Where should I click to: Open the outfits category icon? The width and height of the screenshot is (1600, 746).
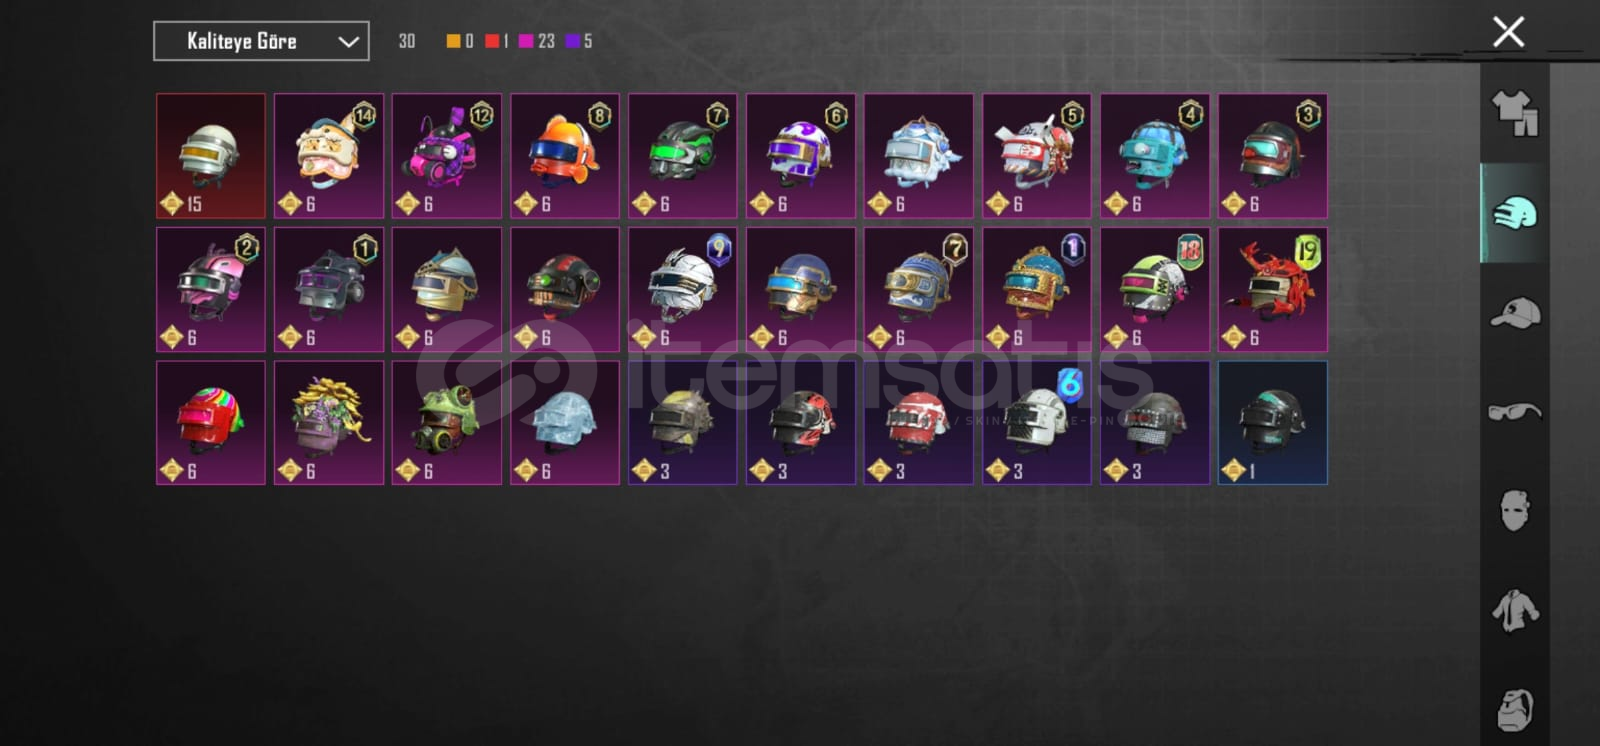(x=1514, y=113)
